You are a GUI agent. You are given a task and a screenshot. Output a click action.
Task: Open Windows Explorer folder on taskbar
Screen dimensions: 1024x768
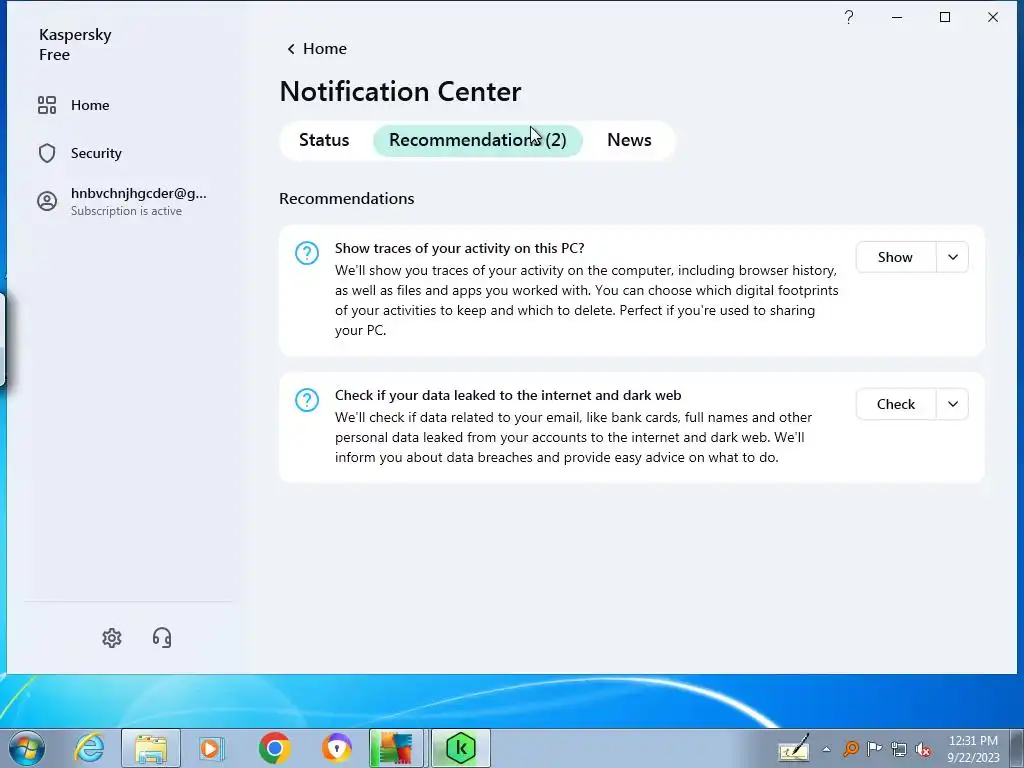pos(151,748)
